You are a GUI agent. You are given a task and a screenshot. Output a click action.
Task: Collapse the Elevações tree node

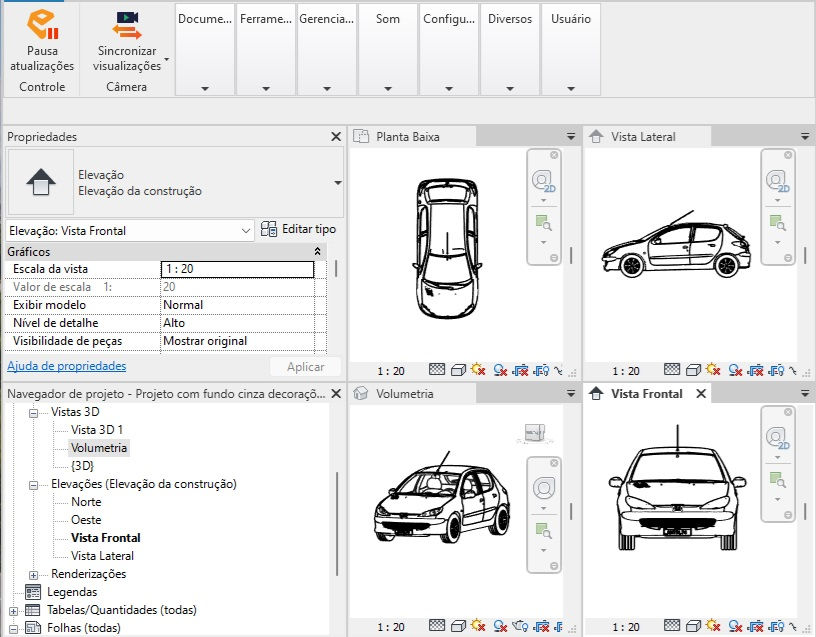click(33, 486)
